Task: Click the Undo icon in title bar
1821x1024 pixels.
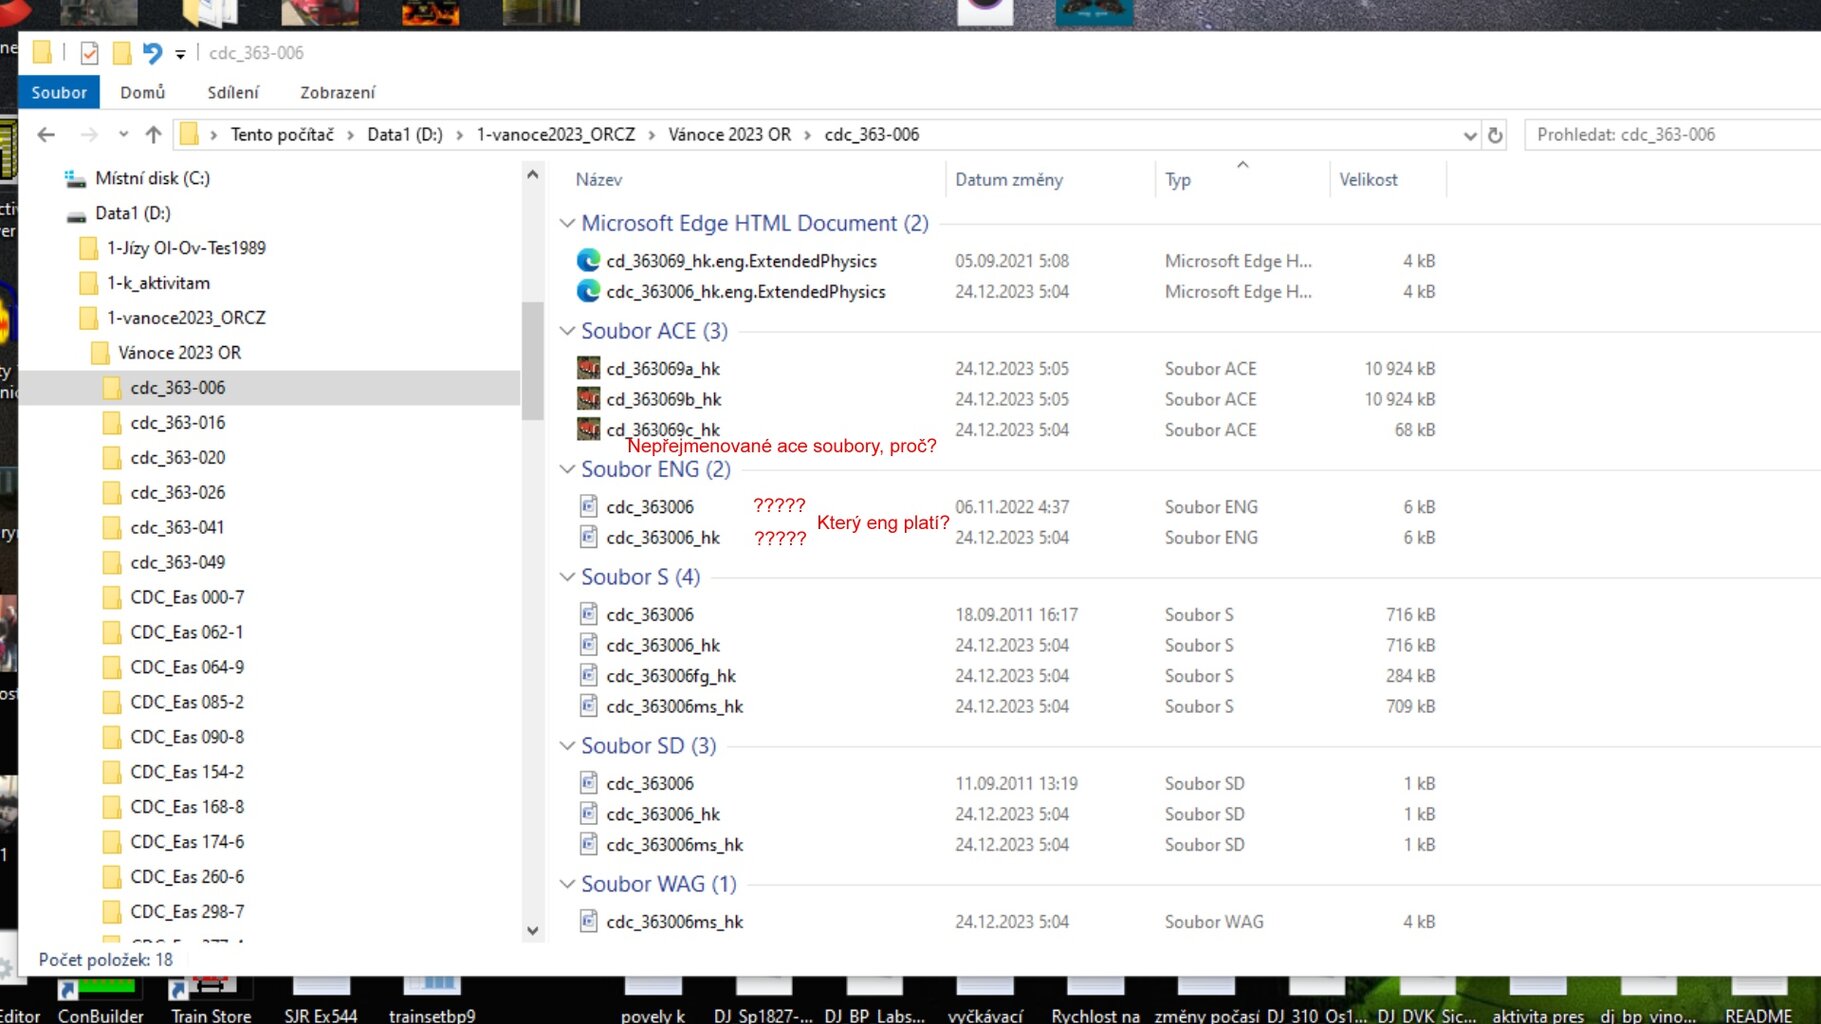Action: coord(152,53)
